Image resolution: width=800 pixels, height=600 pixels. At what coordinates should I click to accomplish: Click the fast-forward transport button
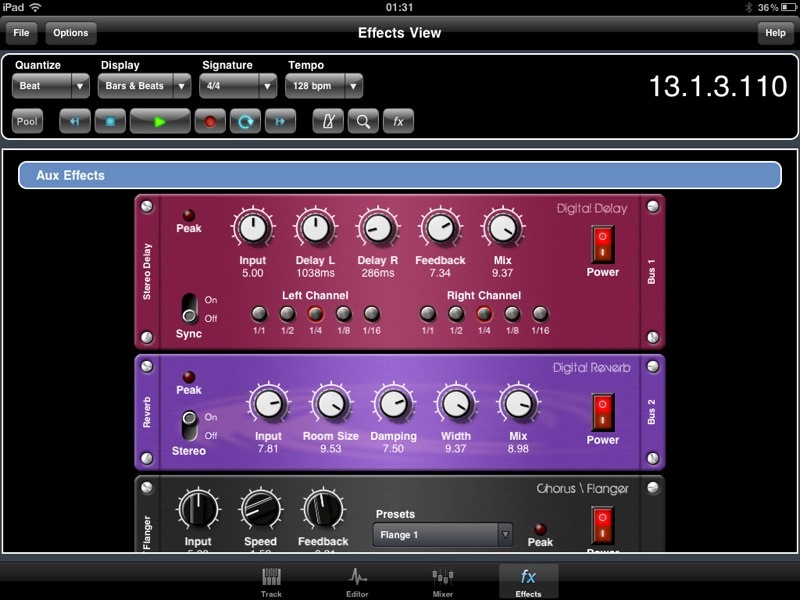280,121
